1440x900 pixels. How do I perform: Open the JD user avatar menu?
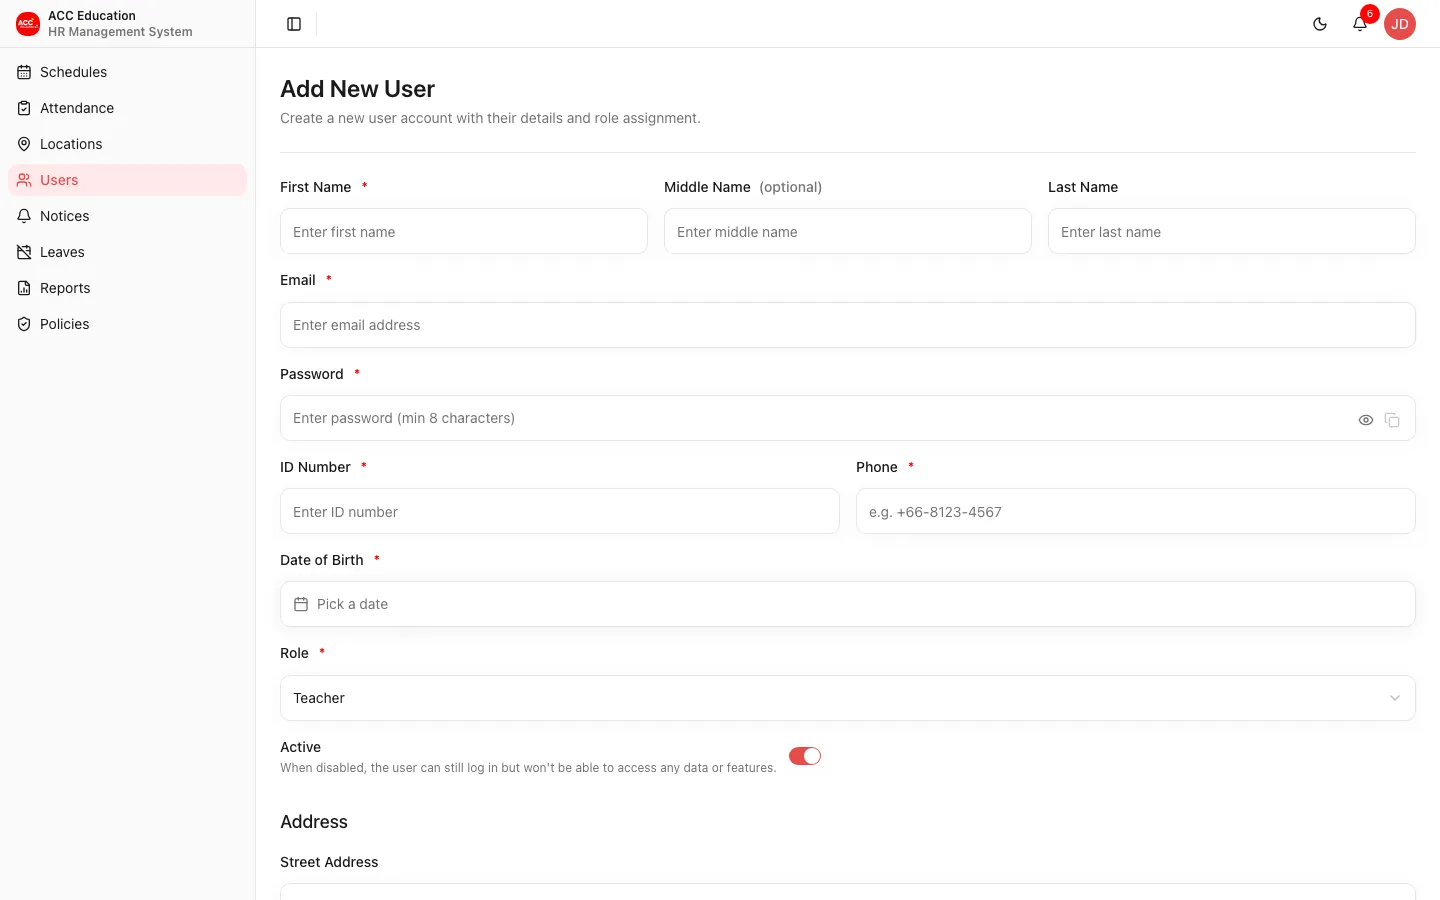click(1400, 24)
